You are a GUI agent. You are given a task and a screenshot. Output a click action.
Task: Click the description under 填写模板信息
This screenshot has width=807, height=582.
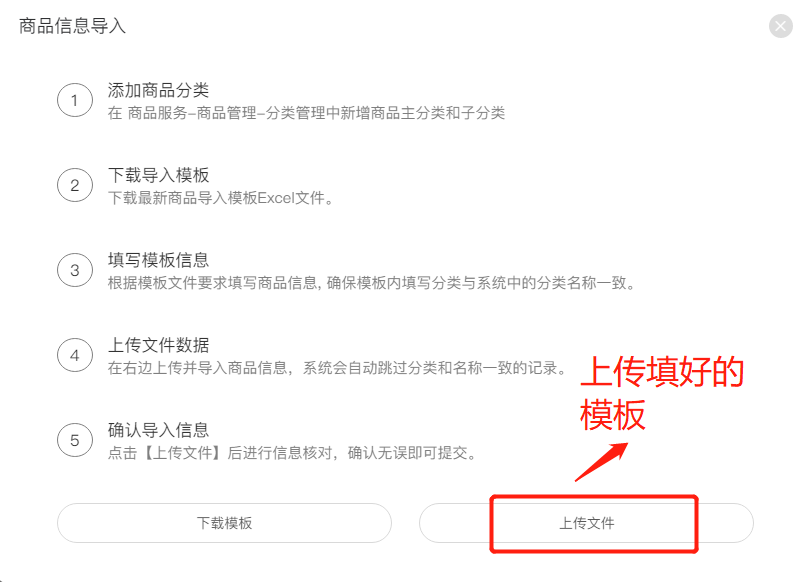click(372, 283)
